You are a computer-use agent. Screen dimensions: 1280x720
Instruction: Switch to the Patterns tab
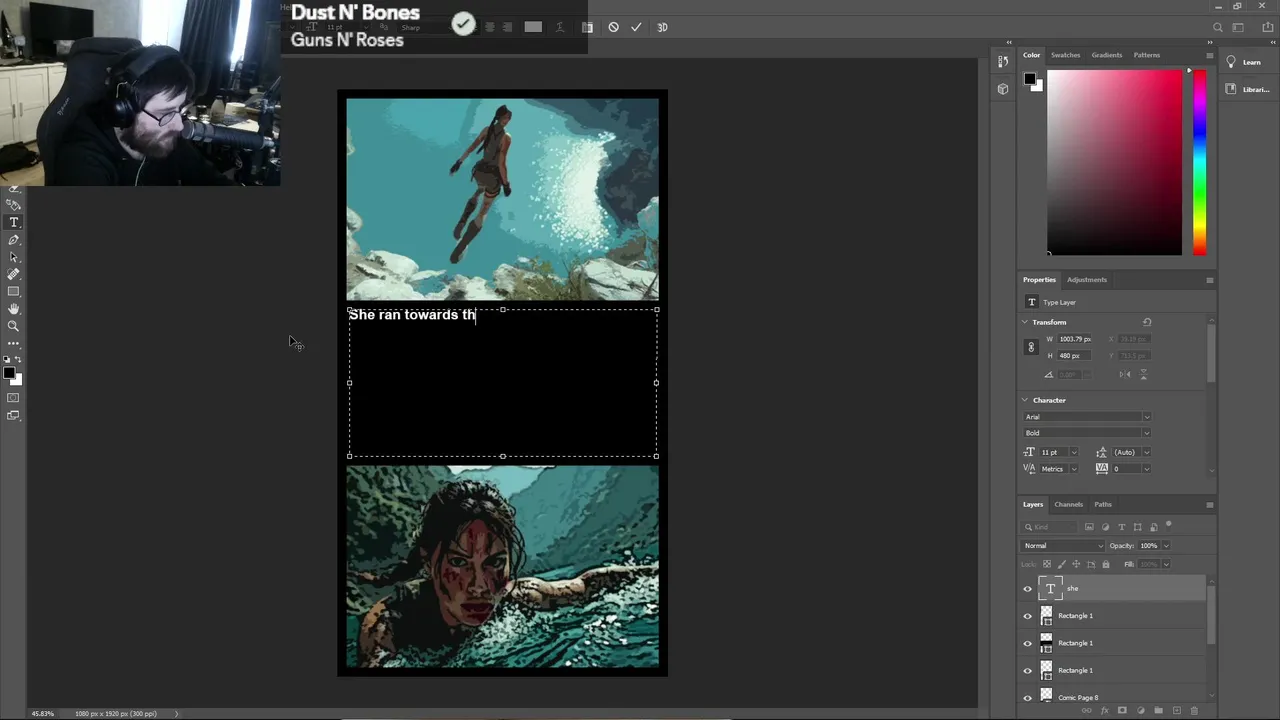(1147, 55)
